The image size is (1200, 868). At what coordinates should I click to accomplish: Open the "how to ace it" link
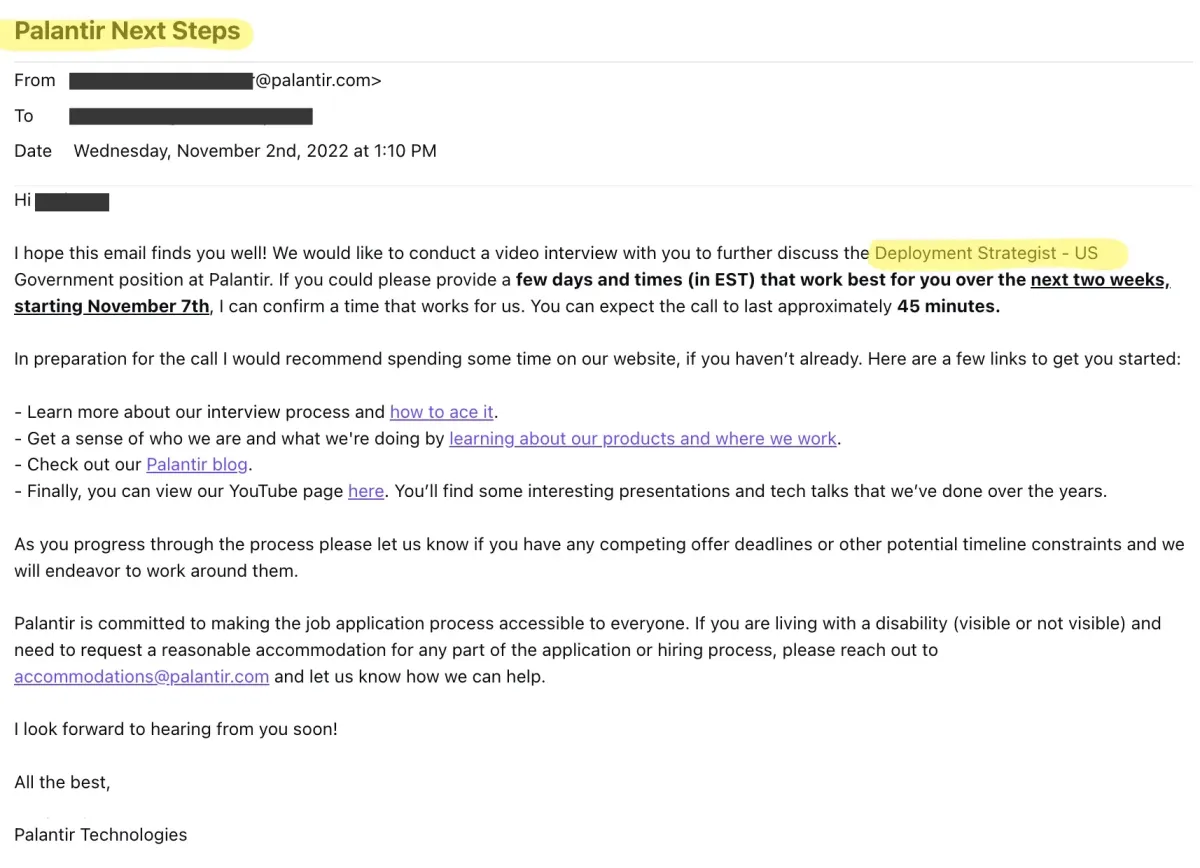(441, 412)
